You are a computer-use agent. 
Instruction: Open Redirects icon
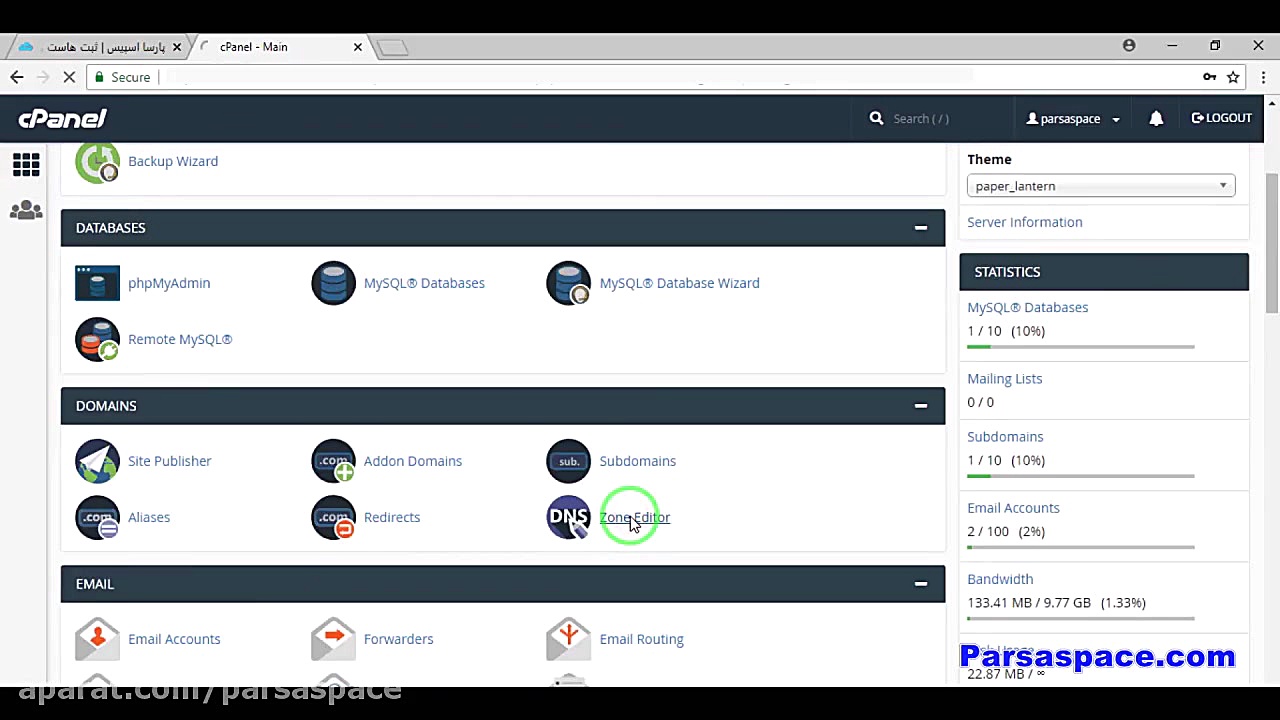pyautogui.click(x=333, y=517)
